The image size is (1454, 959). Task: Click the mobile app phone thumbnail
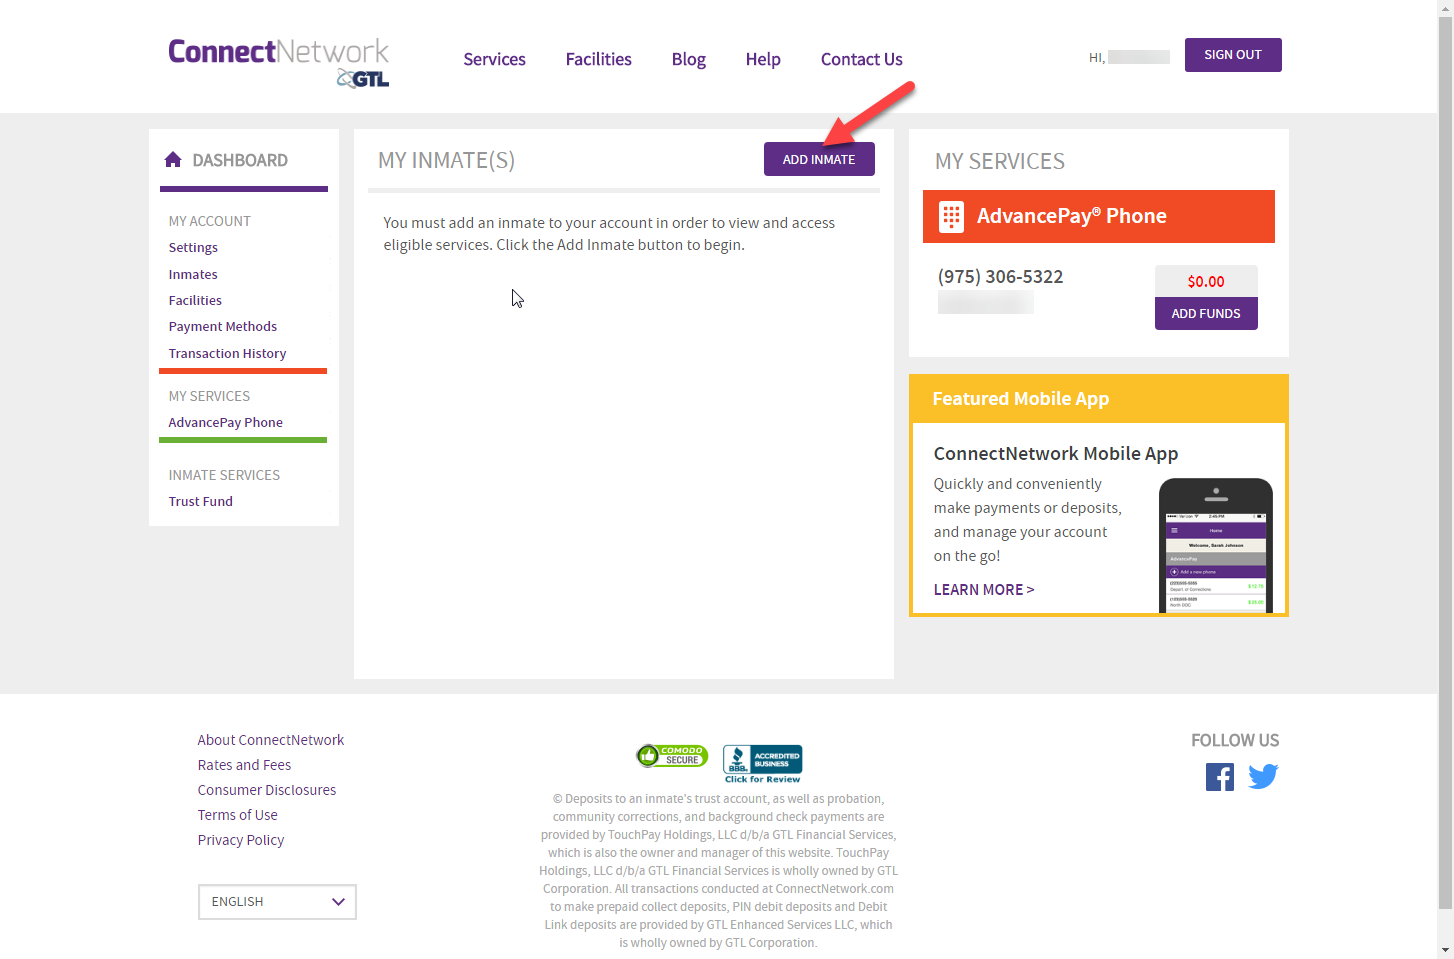[1215, 545]
